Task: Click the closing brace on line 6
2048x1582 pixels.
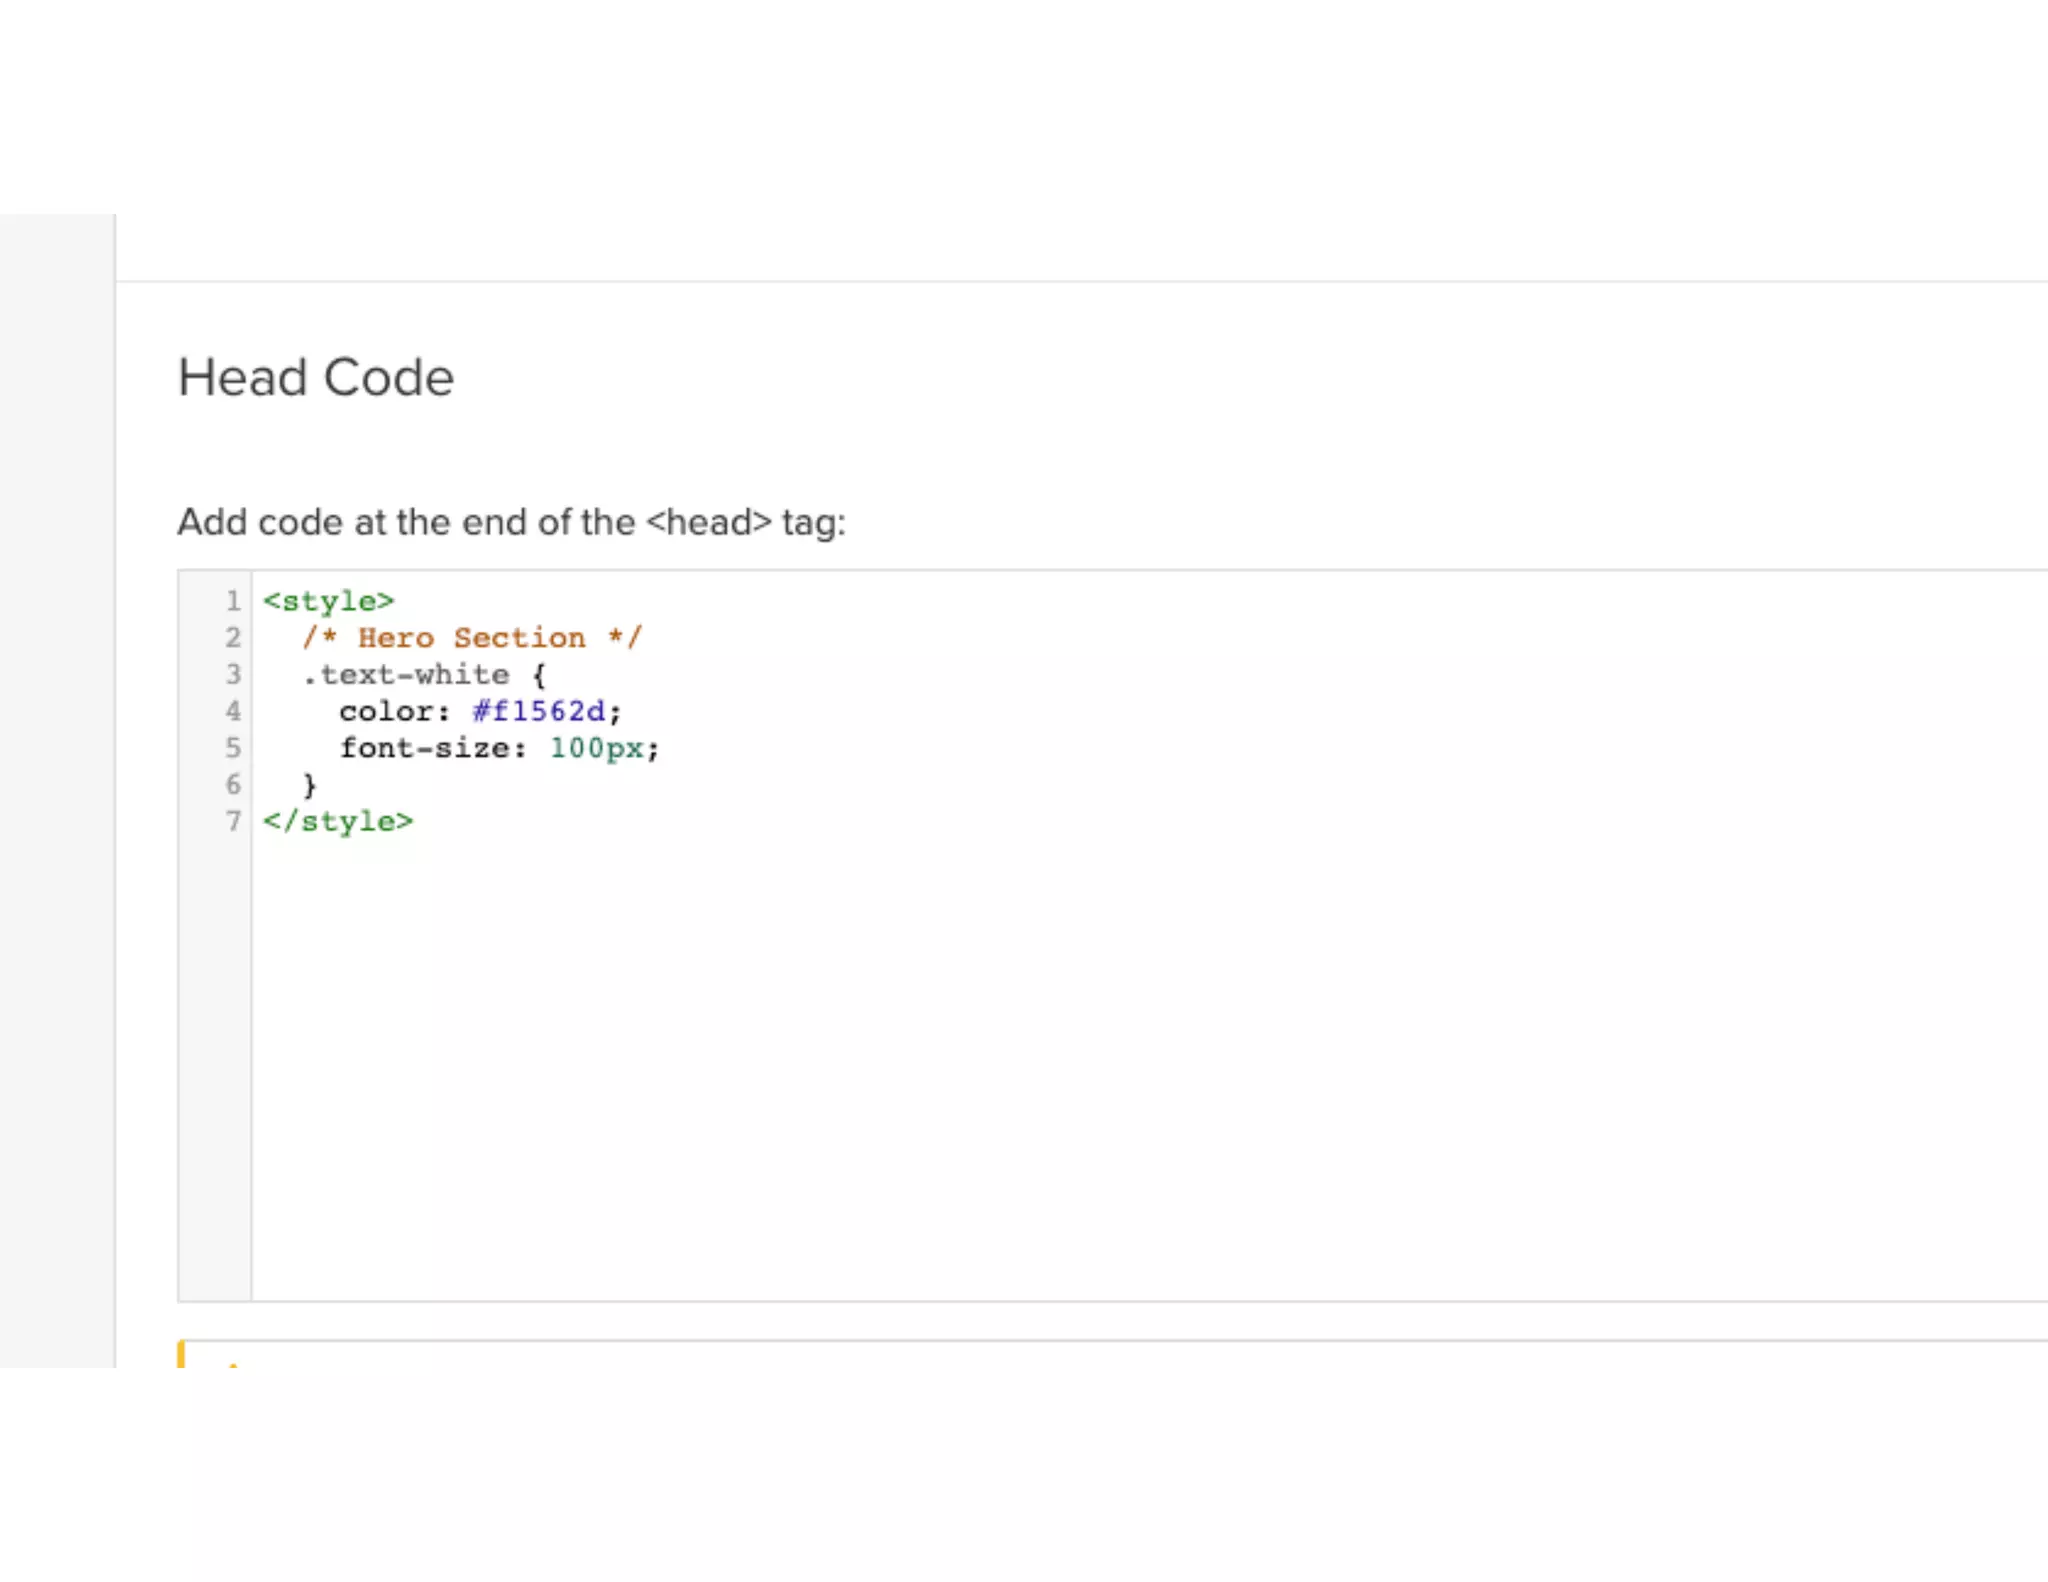Action: [x=310, y=785]
